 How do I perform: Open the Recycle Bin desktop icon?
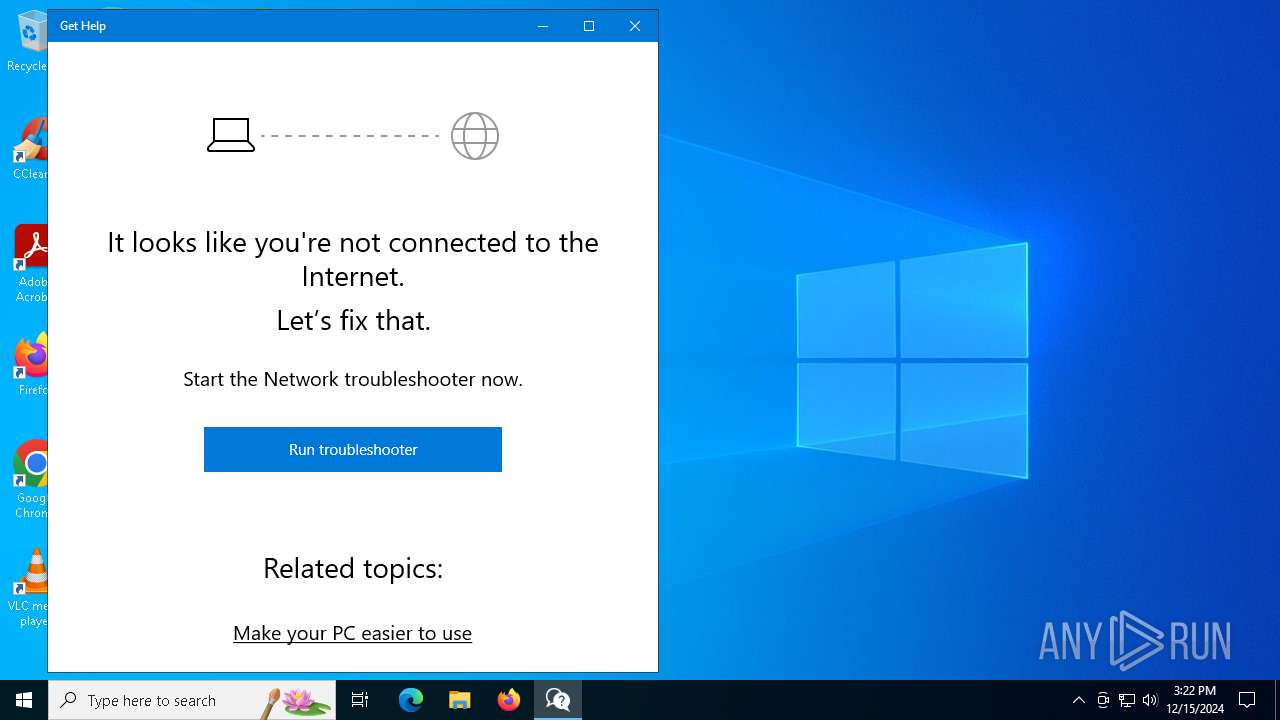(x=31, y=40)
